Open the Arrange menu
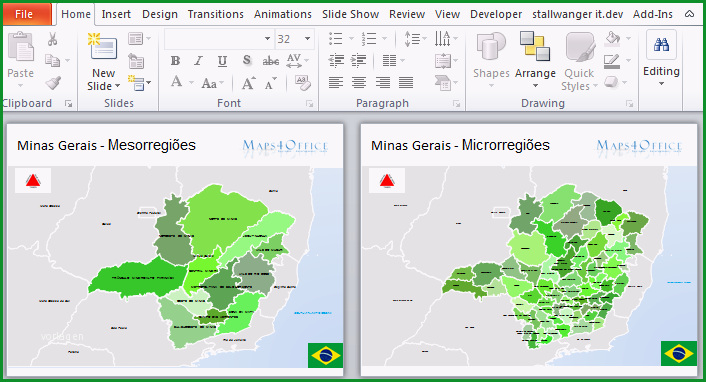The height and width of the screenshot is (382, 706). [535, 60]
